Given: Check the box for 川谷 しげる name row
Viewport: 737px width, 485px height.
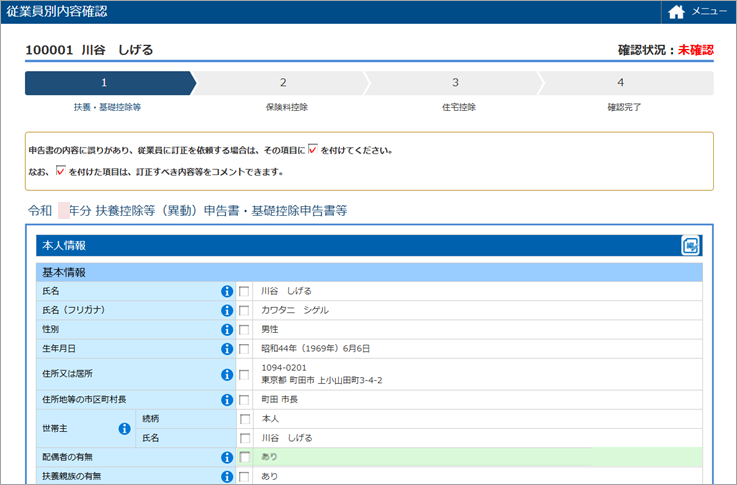Looking at the screenshot, I should click(x=244, y=291).
